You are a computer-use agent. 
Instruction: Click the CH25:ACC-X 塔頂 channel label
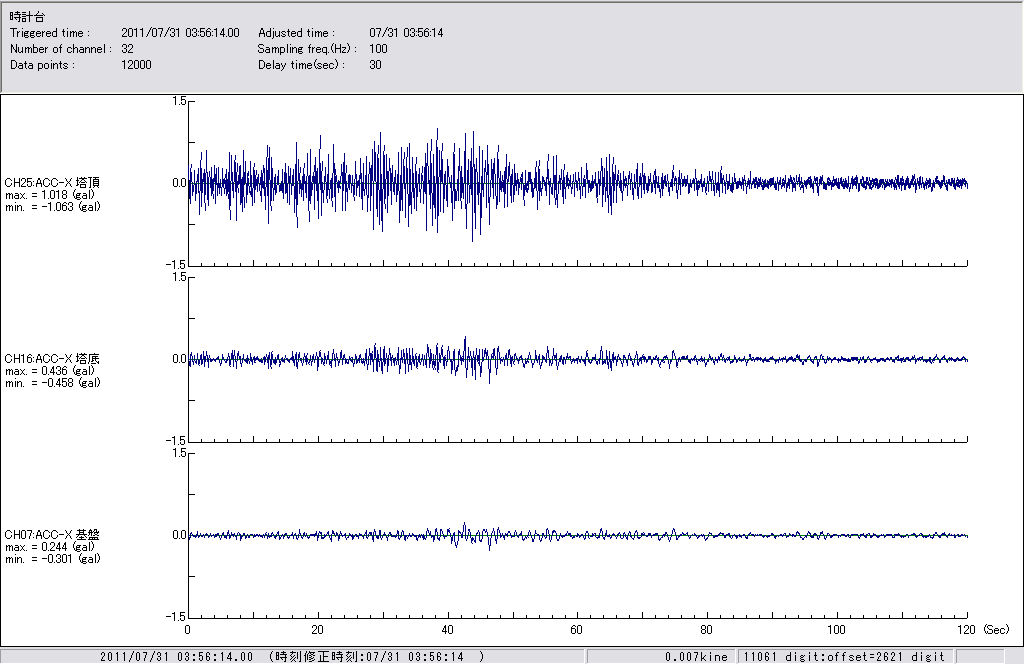[52, 182]
